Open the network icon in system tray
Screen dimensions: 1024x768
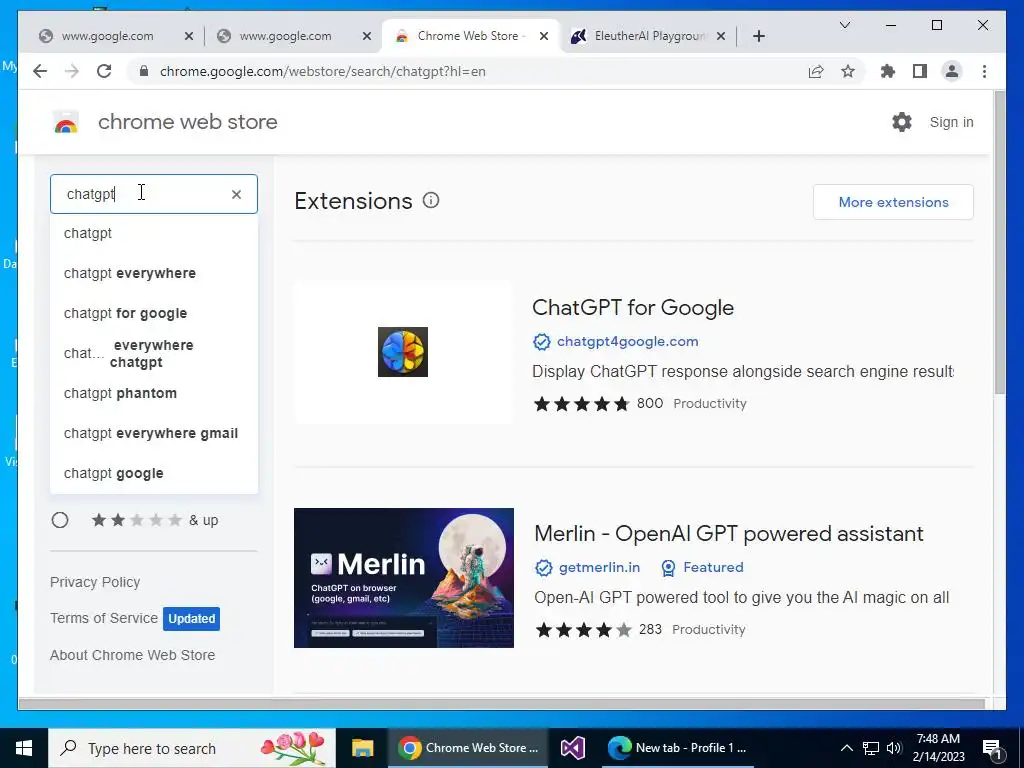pyautogui.click(x=871, y=748)
